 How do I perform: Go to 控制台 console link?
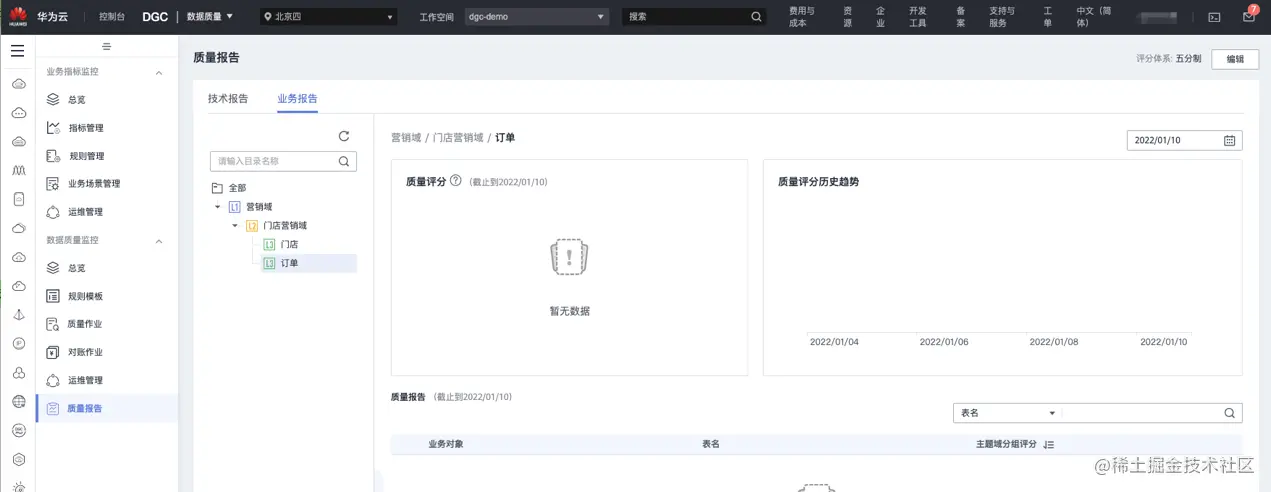[x=112, y=17]
